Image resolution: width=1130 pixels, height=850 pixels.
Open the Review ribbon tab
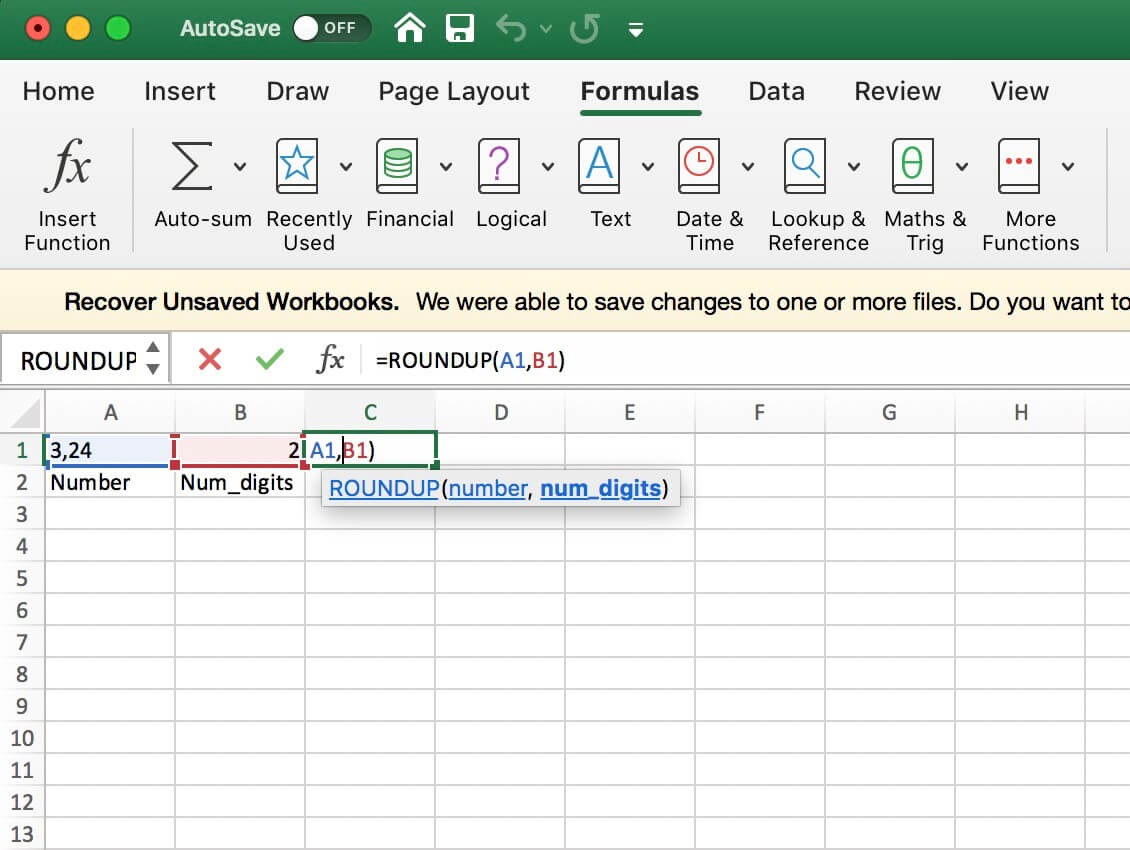pyautogui.click(x=897, y=91)
